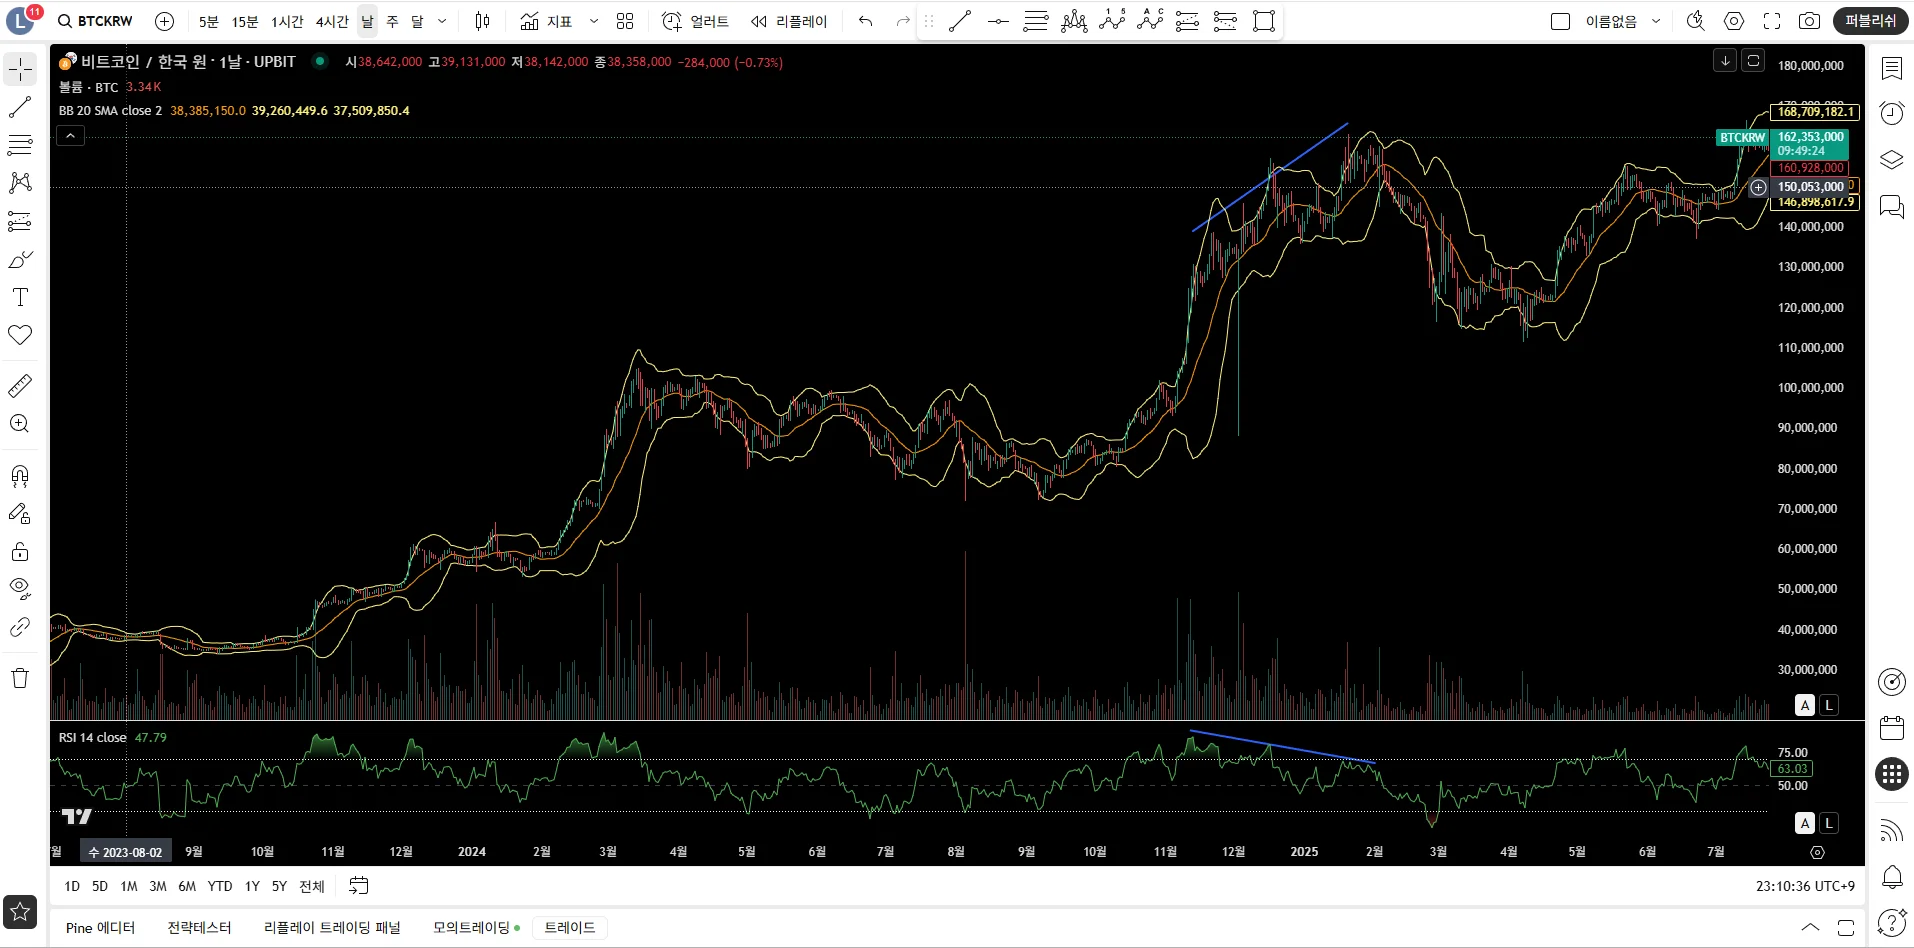This screenshot has width=1914, height=948.
Task: Select the 날 daily interval
Action: (367, 21)
